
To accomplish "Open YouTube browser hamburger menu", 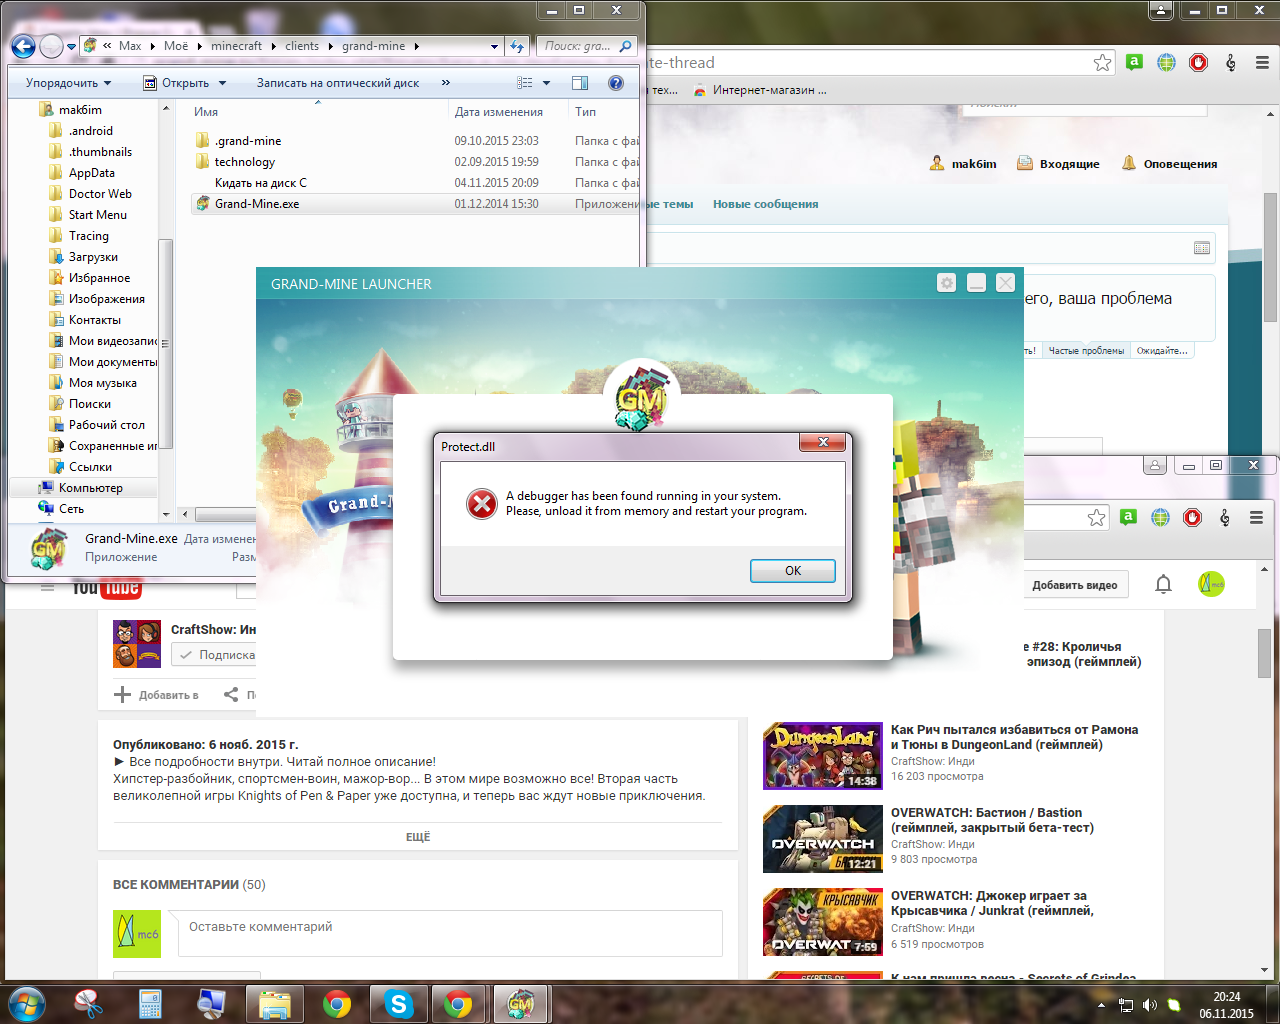I will pyautogui.click(x=1256, y=517).
